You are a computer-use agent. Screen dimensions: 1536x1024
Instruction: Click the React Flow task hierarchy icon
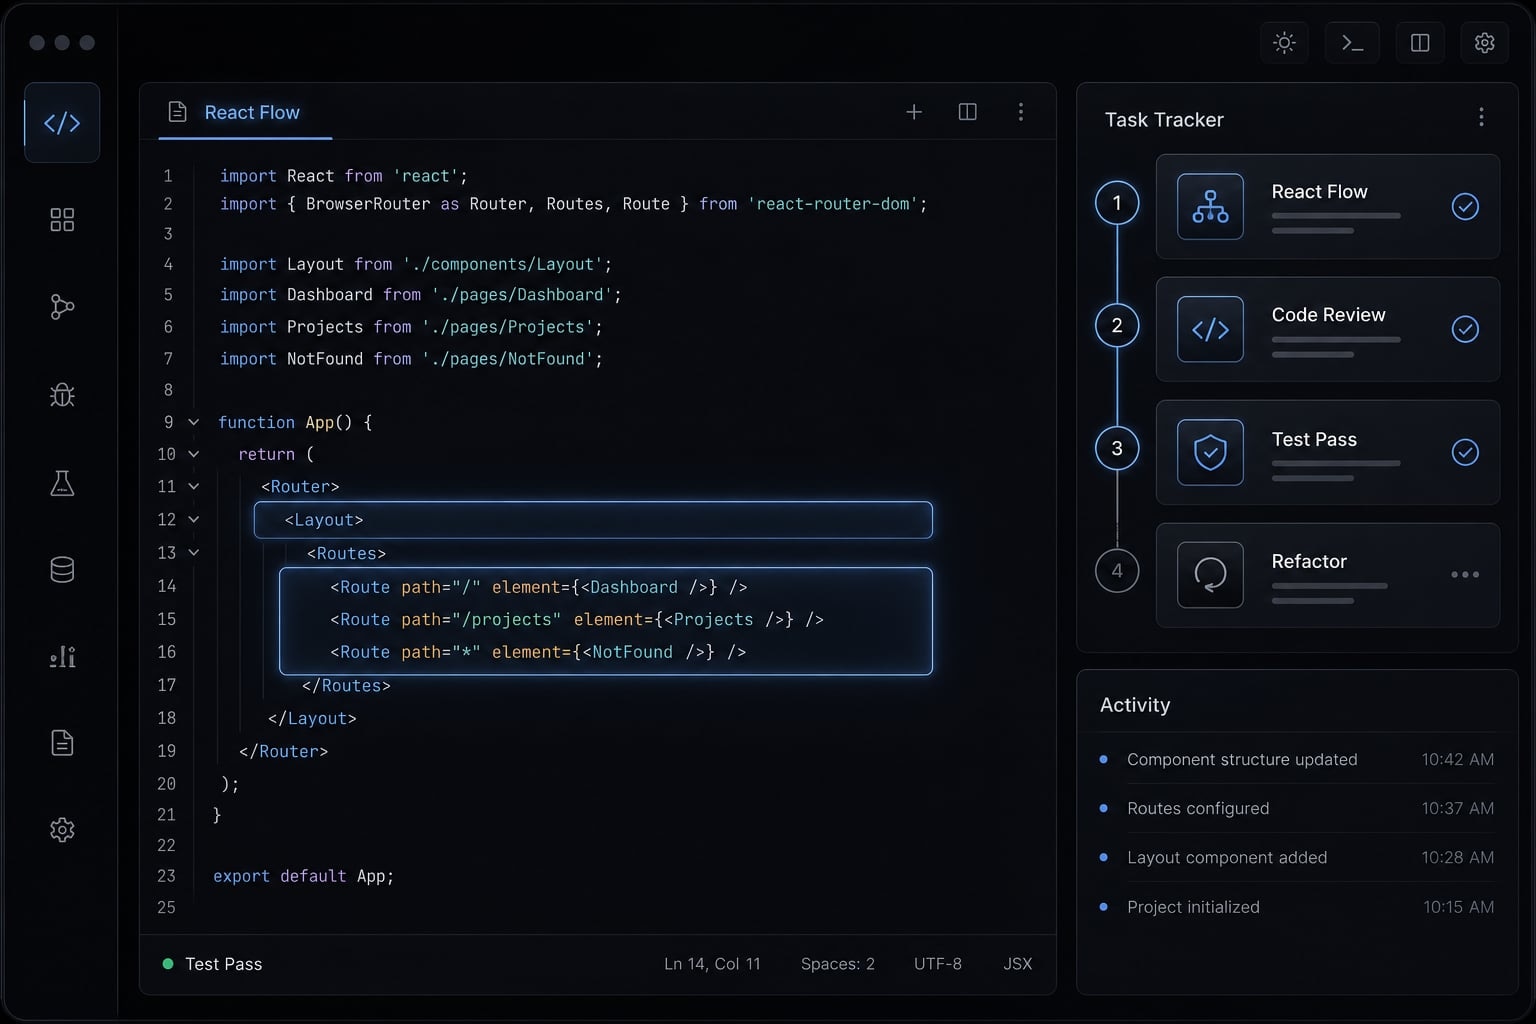(1210, 206)
